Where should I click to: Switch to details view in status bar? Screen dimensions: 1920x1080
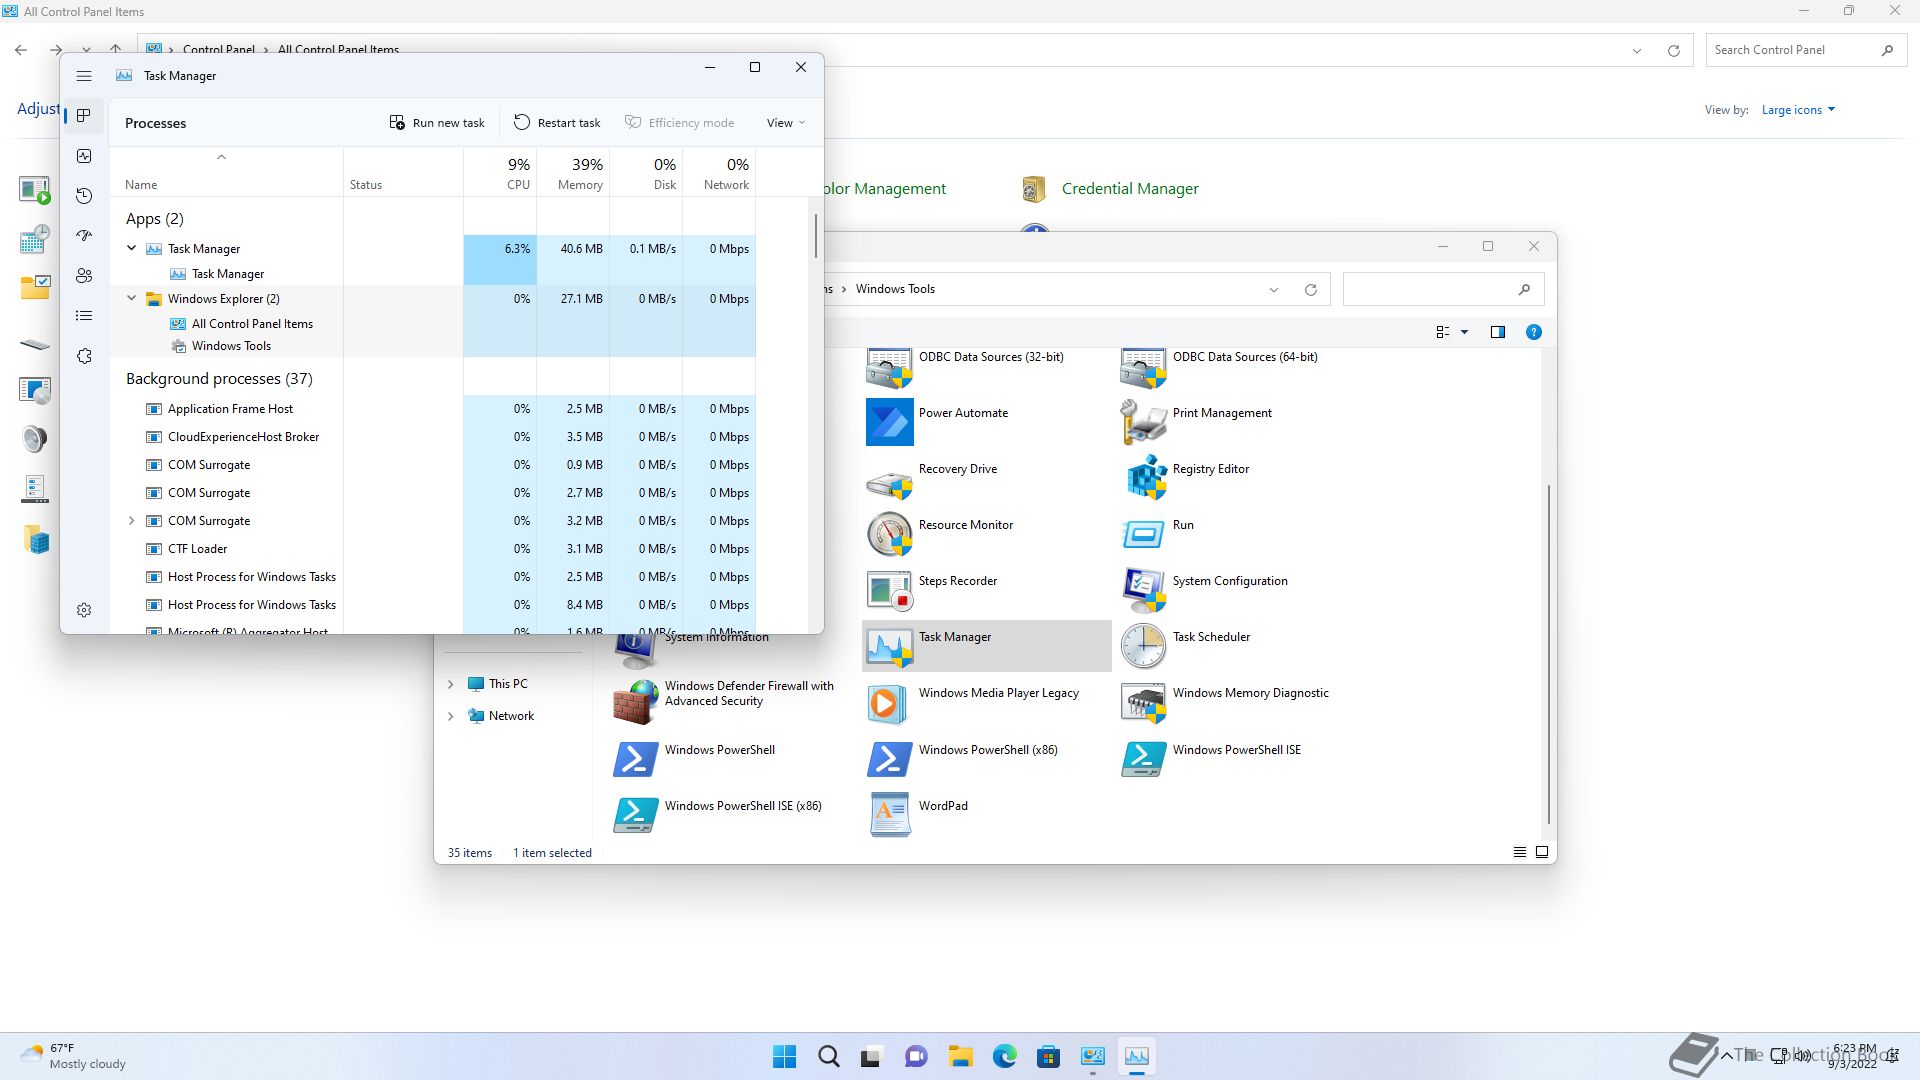click(1519, 852)
